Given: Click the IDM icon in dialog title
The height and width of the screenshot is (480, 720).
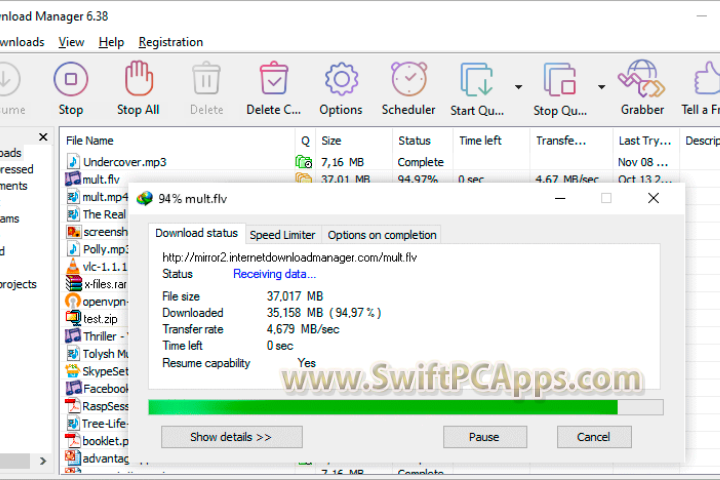Looking at the screenshot, I should (145, 198).
